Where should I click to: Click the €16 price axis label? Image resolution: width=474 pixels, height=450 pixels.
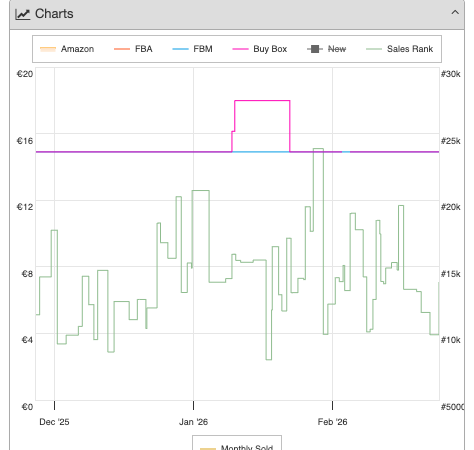click(25, 141)
